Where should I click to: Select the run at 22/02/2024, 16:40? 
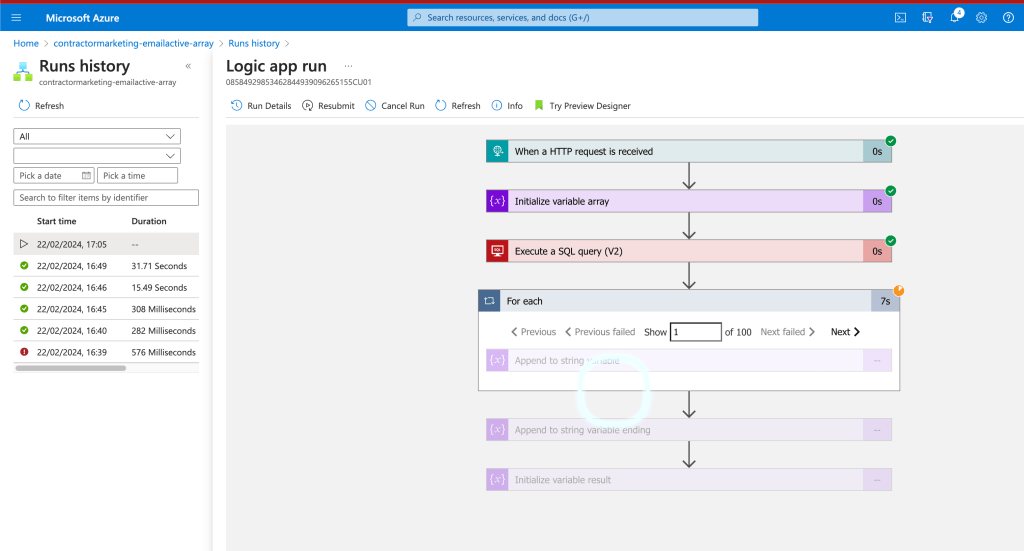[x=106, y=330]
